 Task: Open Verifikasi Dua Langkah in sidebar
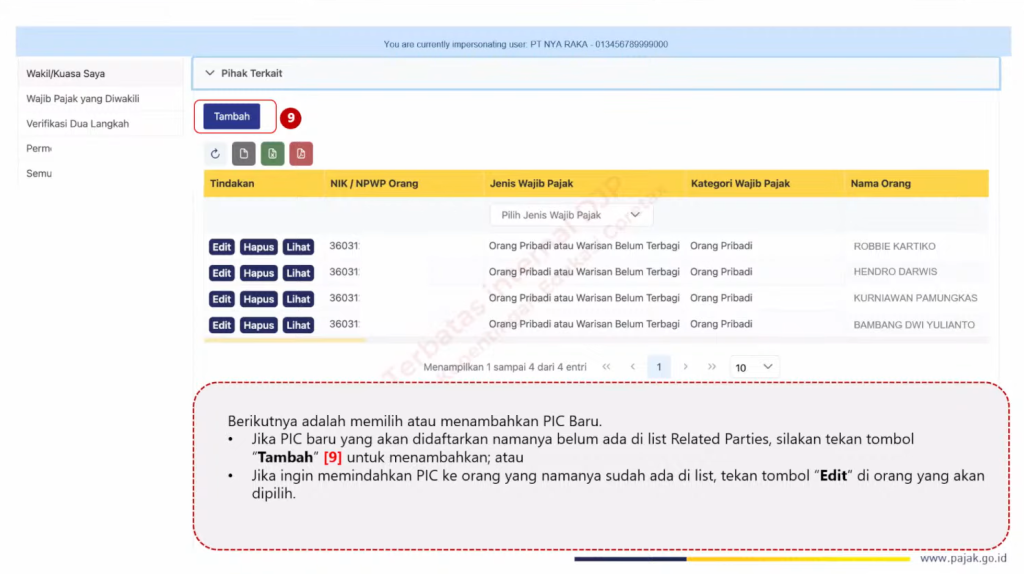(x=77, y=123)
